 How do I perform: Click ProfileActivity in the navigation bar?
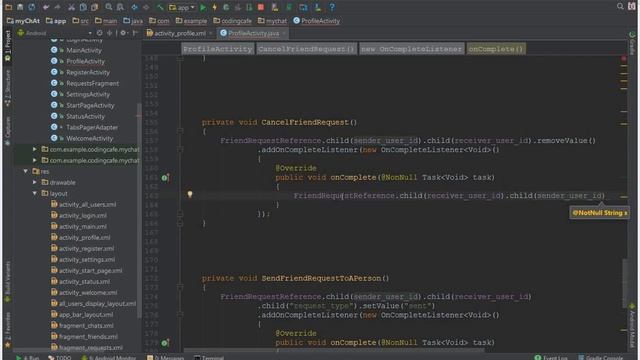click(x=317, y=20)
